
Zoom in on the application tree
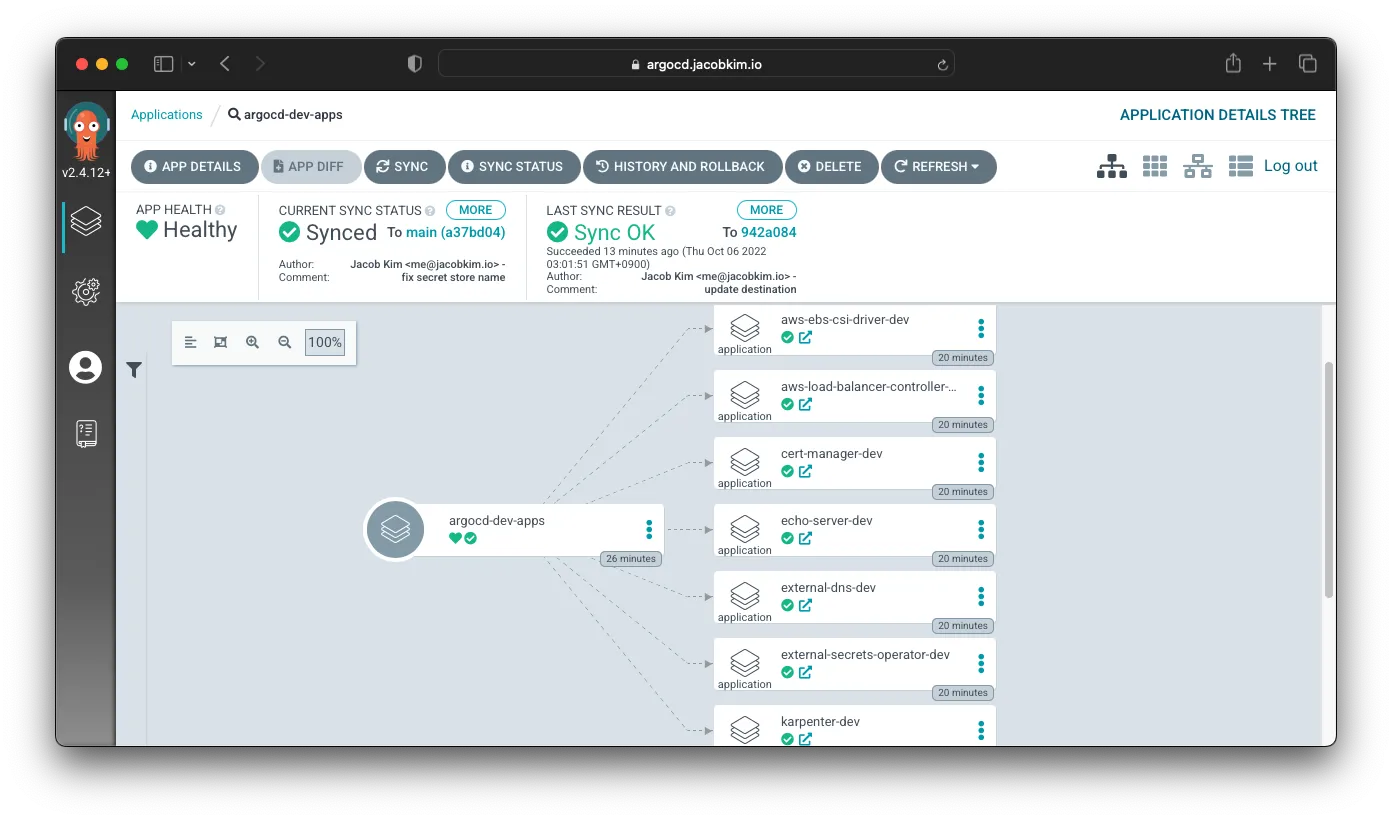coord(252,341)
